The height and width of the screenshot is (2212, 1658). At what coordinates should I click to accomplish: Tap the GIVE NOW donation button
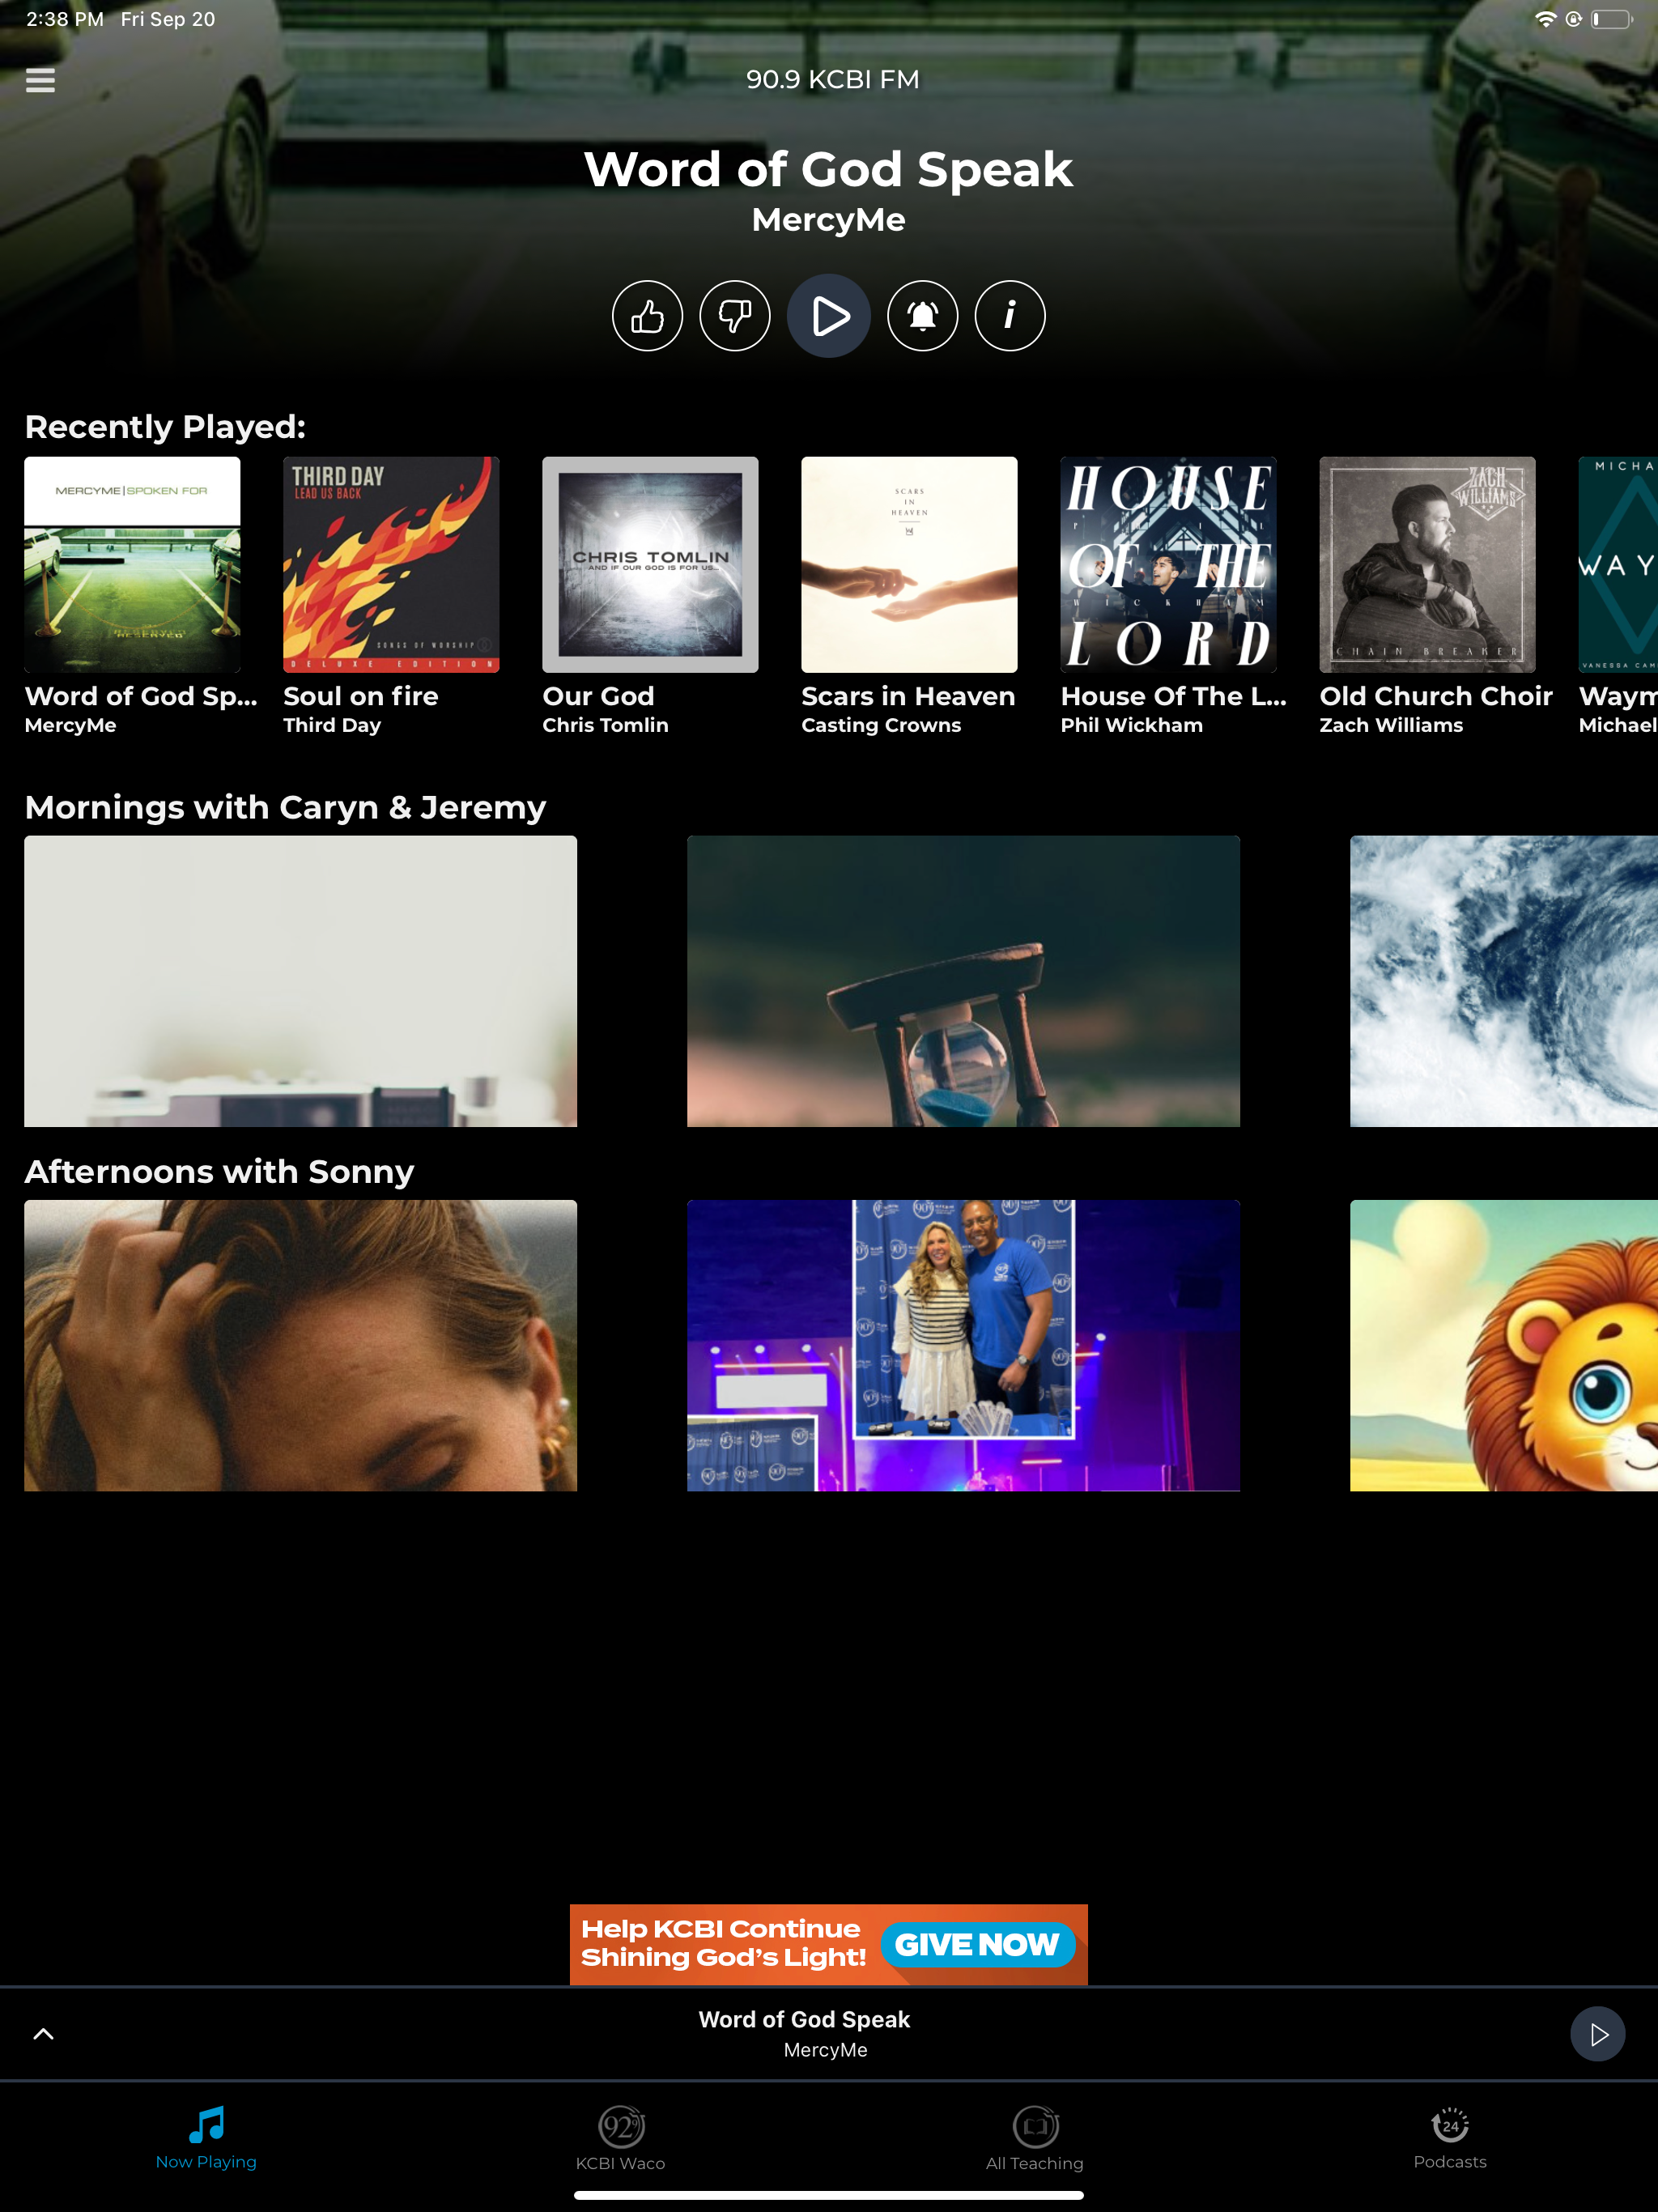pyautogui.click(x=977, y=1944)
